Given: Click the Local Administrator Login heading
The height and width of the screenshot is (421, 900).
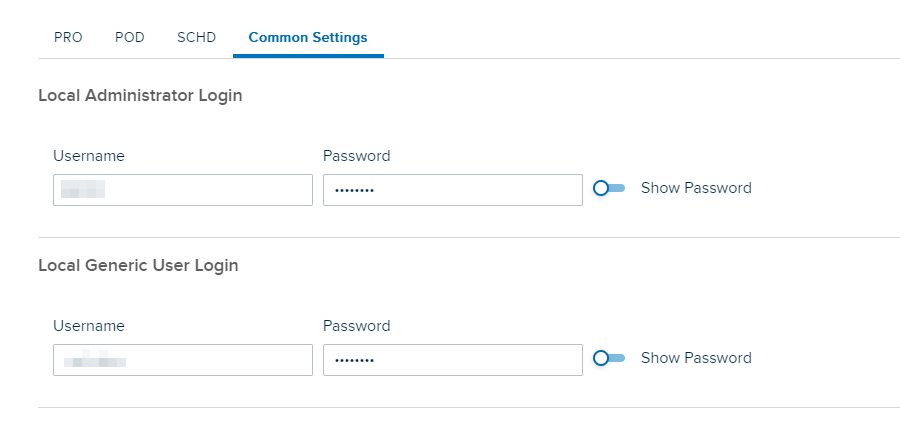Looking at the screenshot, I should [x=140, y=96].
